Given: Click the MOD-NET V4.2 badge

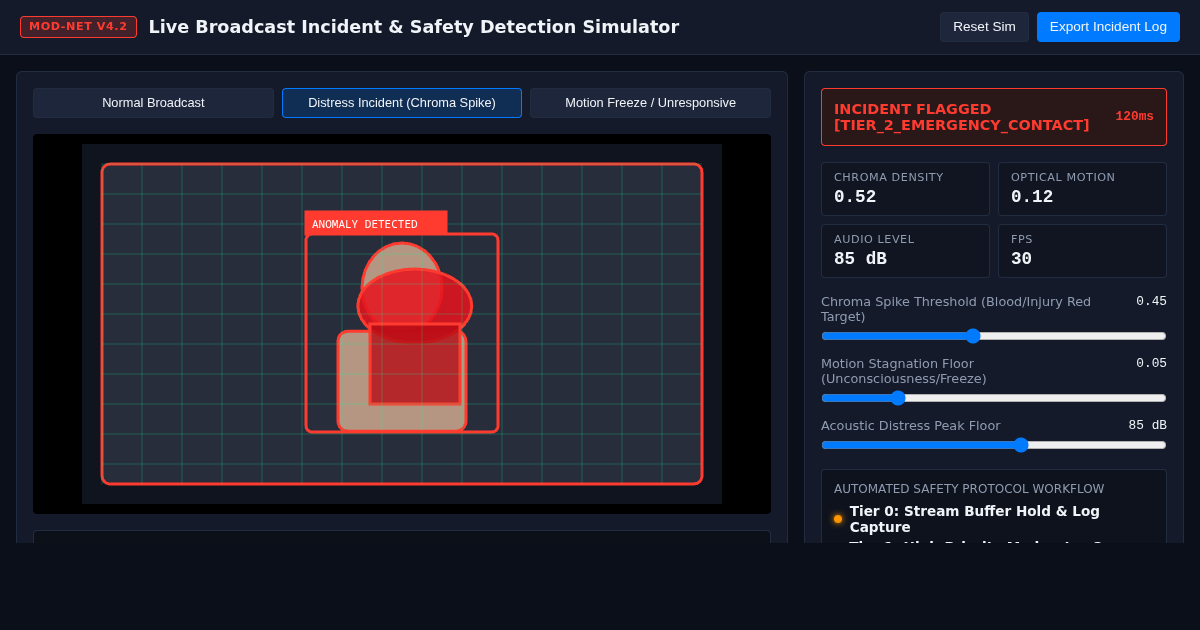Looking at the screenshot, I should click(x=78, y=27).
